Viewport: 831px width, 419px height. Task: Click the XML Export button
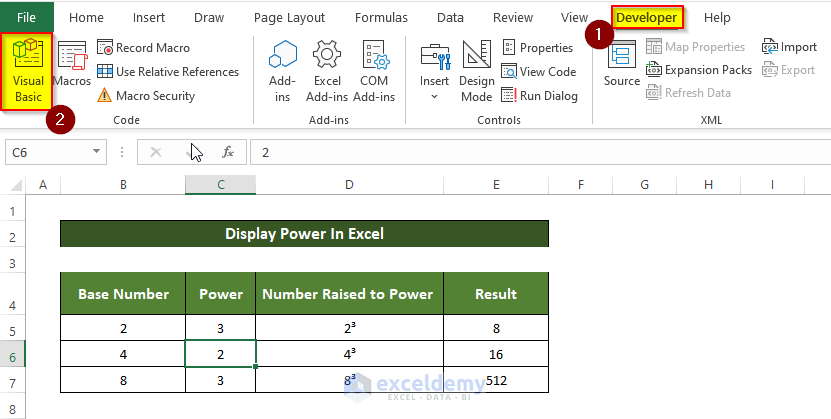(x=789, y=70)
